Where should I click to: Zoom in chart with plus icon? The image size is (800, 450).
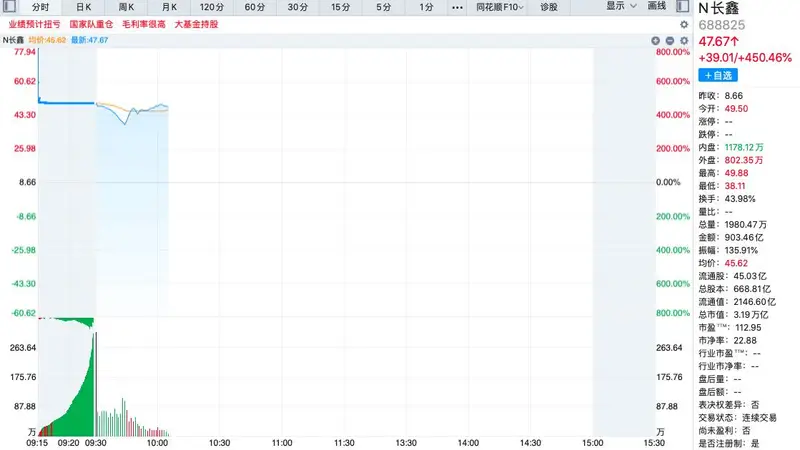click(656, 40)
